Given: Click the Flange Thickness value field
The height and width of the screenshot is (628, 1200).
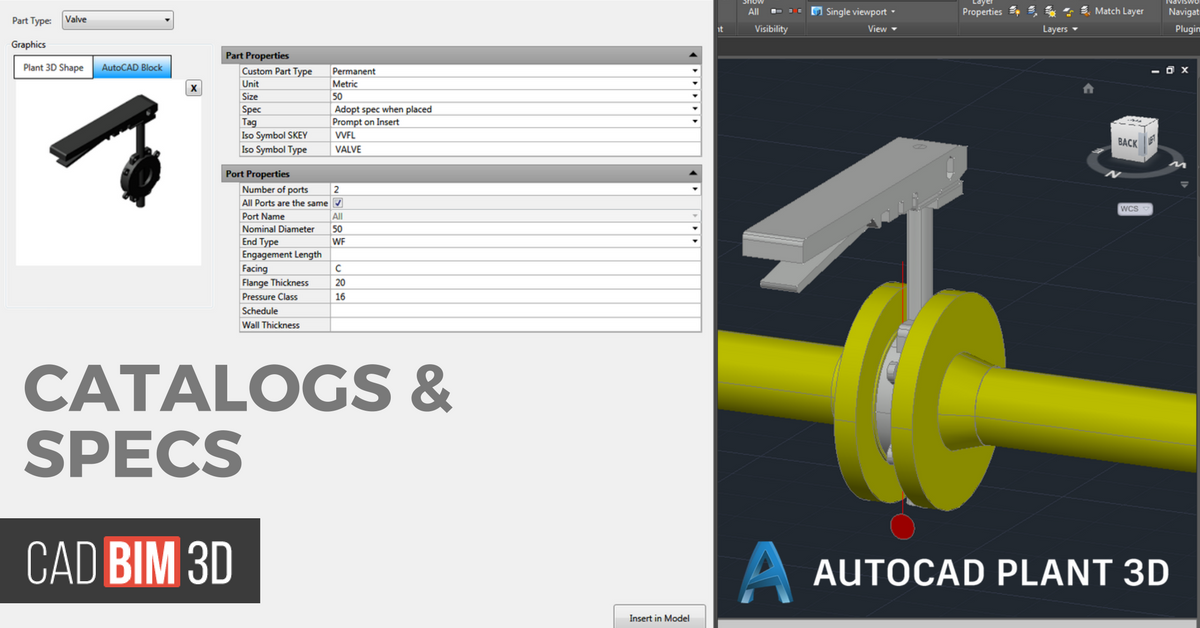Looking at the screenshot, I should [x=515, y=282].
